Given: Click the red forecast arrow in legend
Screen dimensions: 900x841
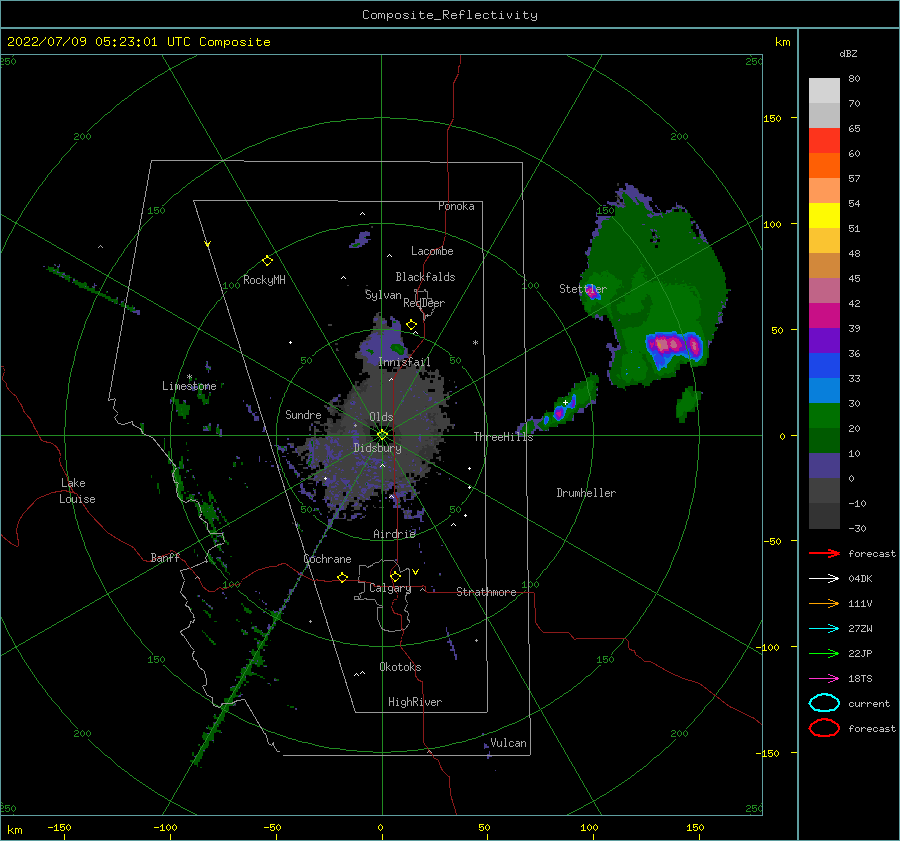Looking at the screenshot, I should click(x=824, y=553).
